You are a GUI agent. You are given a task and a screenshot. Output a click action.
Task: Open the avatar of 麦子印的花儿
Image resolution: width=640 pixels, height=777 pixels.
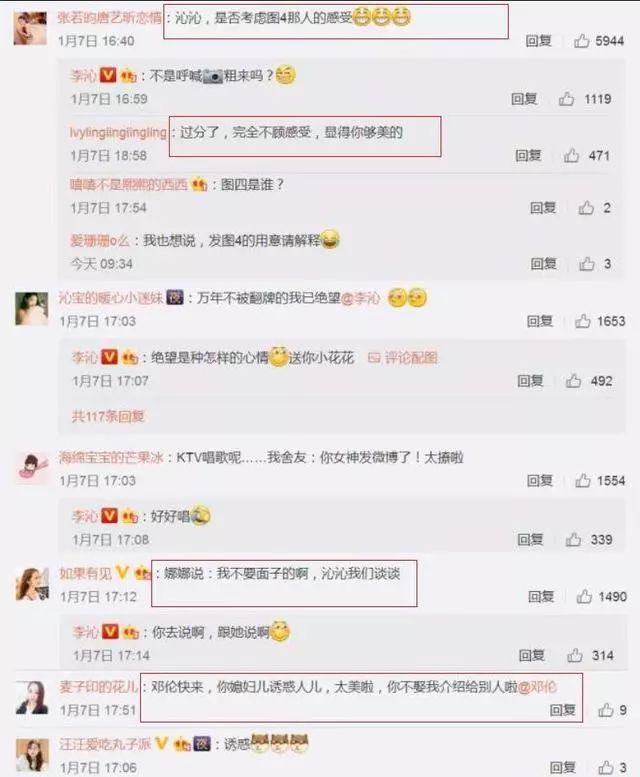32,698
